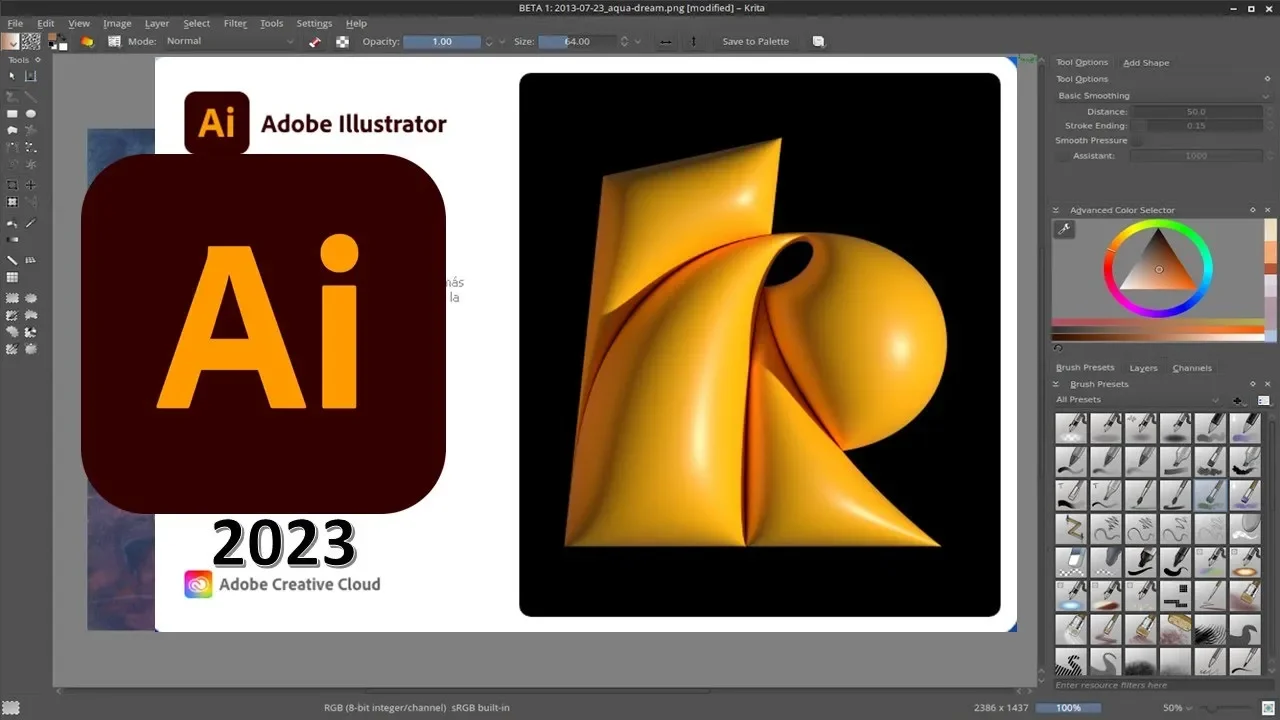Open the blending Mode dropdown set to Normal
This screenshot has width=1280, height=720.
230,42
